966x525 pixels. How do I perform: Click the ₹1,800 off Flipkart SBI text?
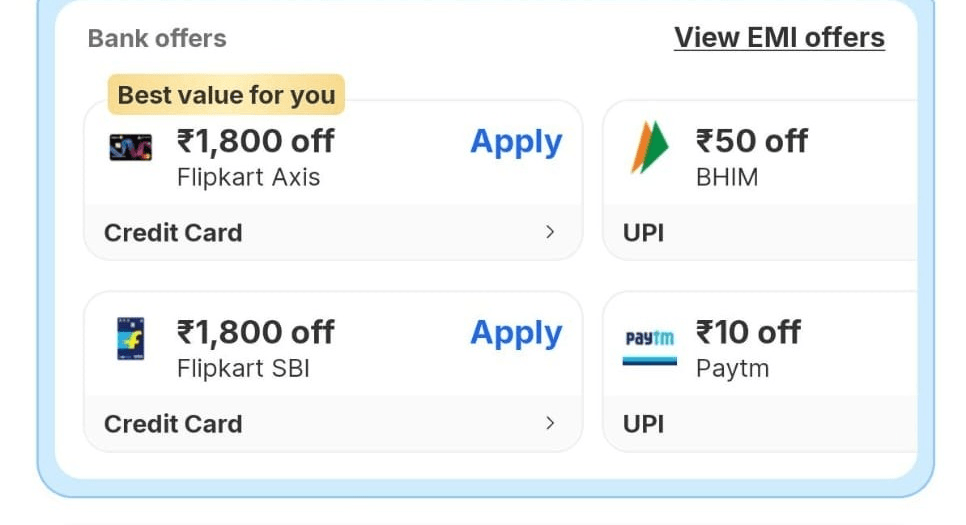click(255, 332)
